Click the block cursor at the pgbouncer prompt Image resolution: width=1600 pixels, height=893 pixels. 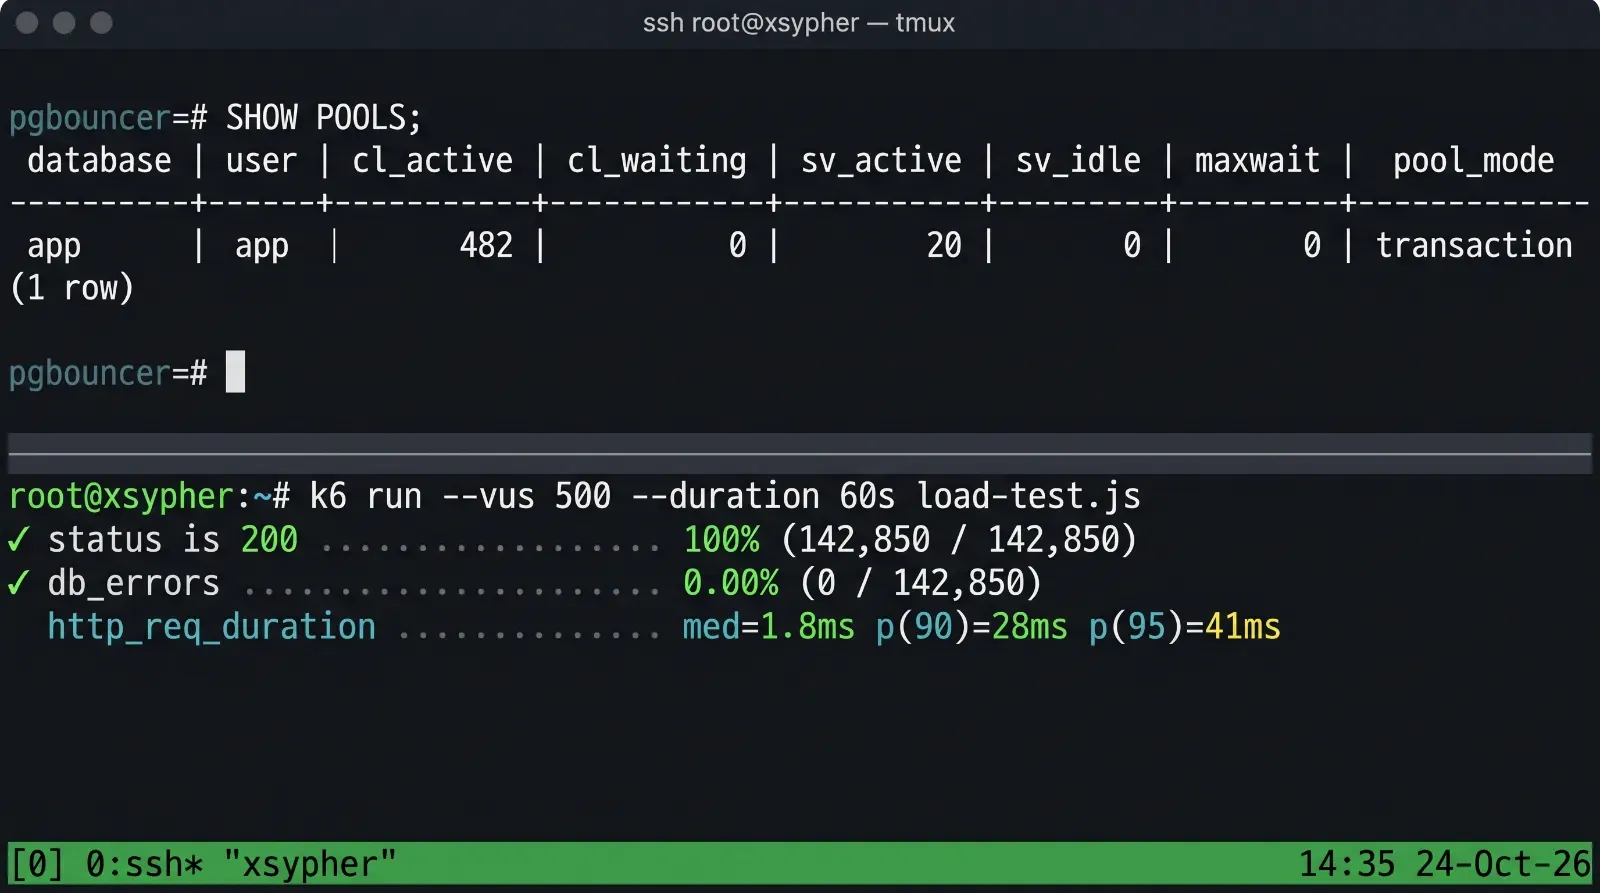(x=235, y=372)
